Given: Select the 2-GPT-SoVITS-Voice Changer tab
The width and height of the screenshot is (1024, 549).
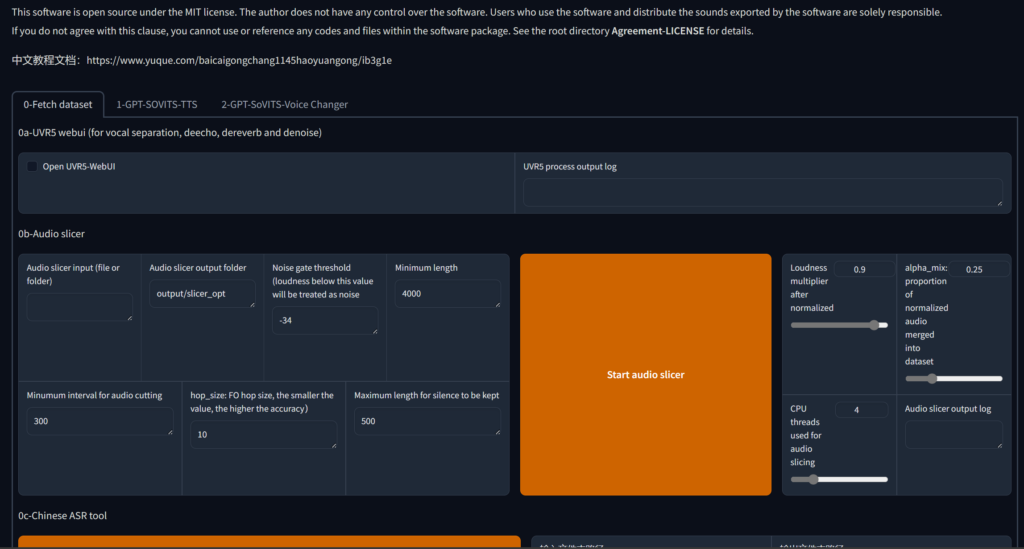Looking at the screenshot, I should 284,104.
